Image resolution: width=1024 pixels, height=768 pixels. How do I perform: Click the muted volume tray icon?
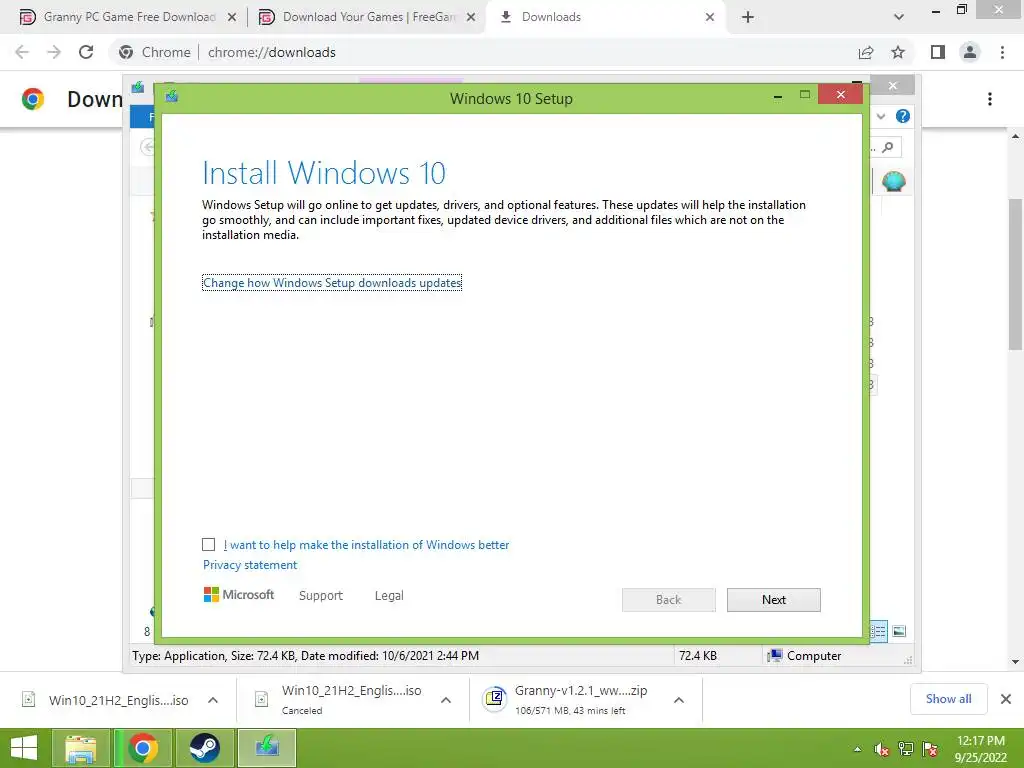coord(881,749)
